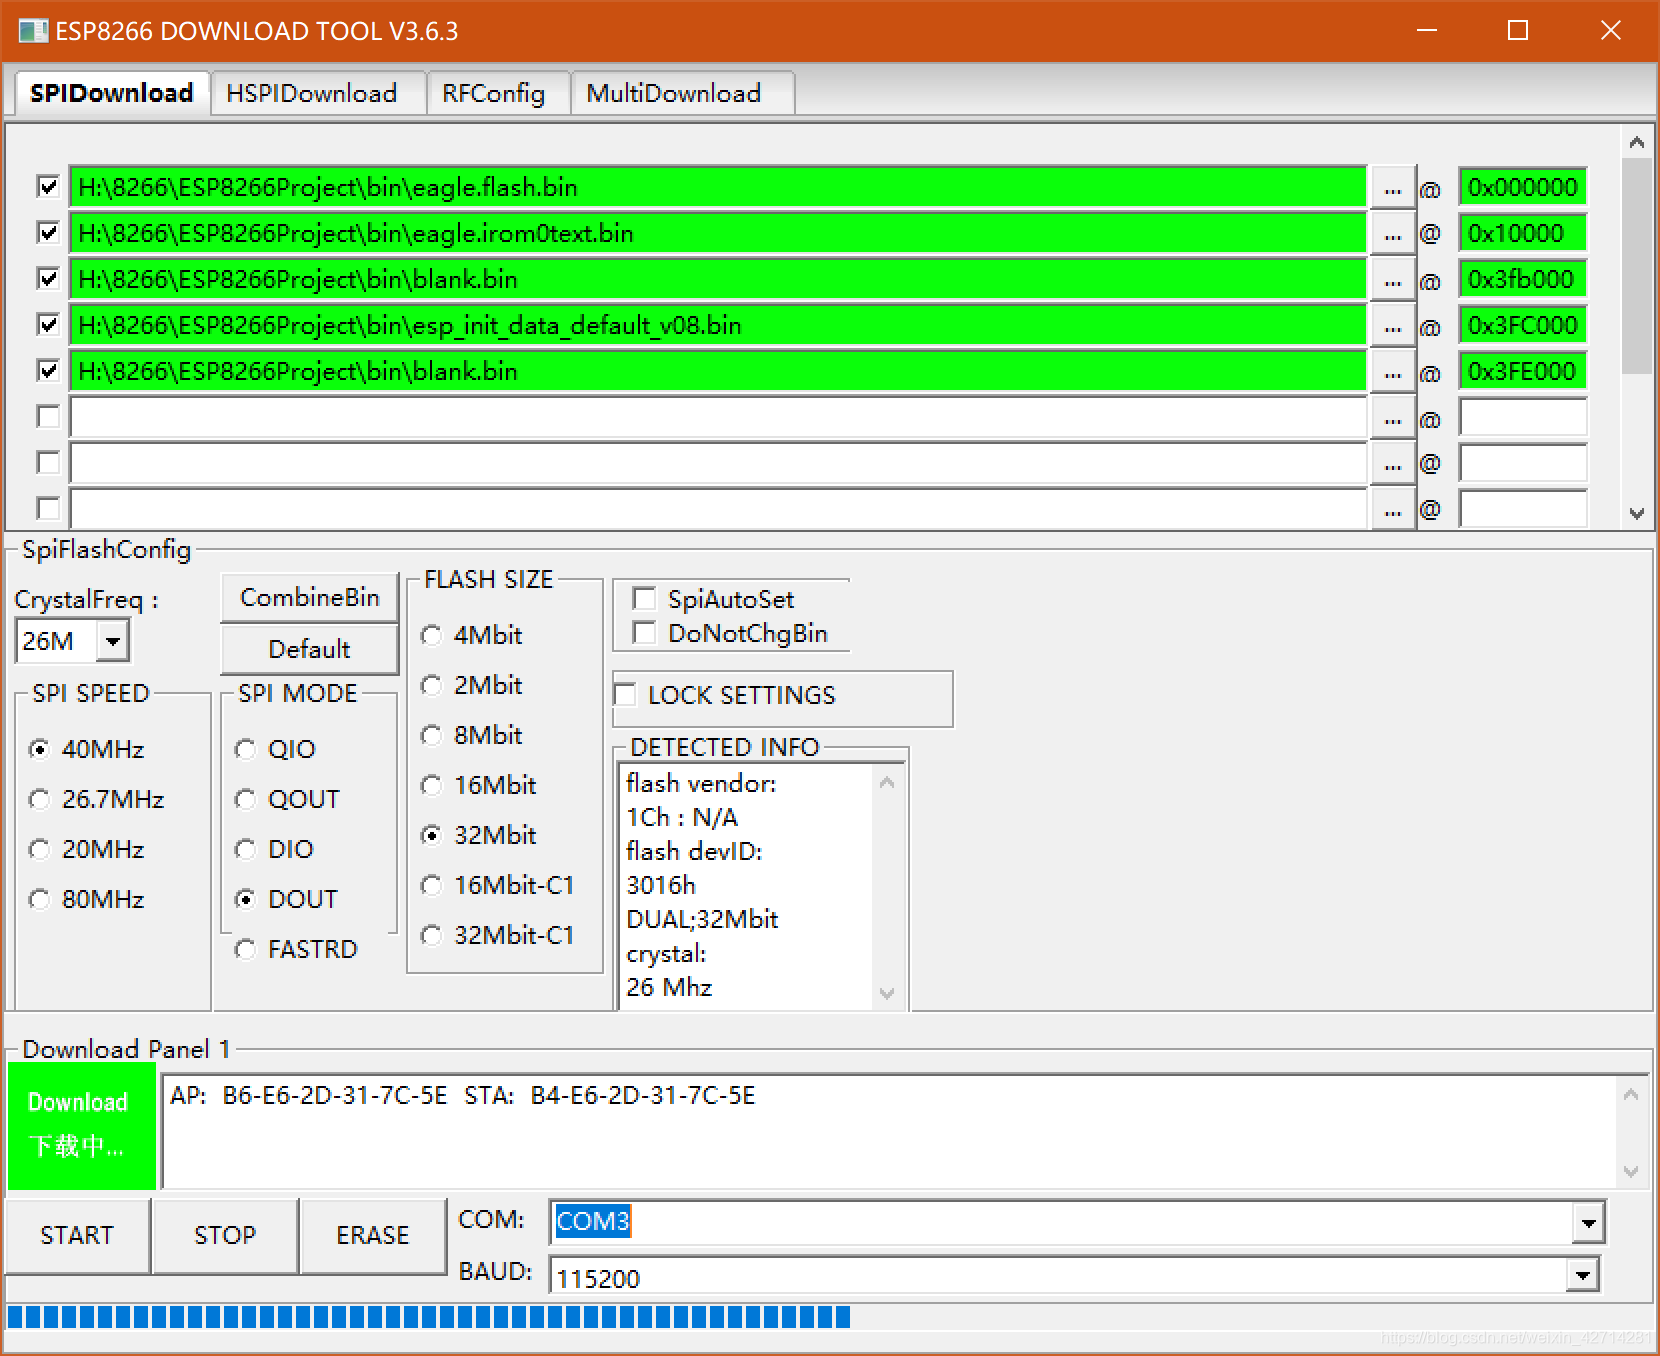The height and width of the screenshot is (1356, 1660).
Task: Open the CrystalFreq dropdown
Action: coord(113,640)
